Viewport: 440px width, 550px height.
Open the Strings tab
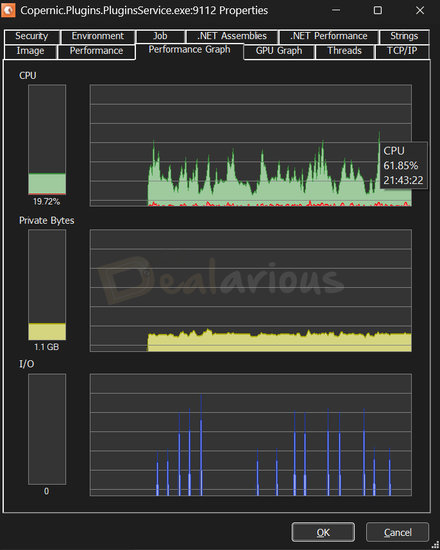[404, 36]
